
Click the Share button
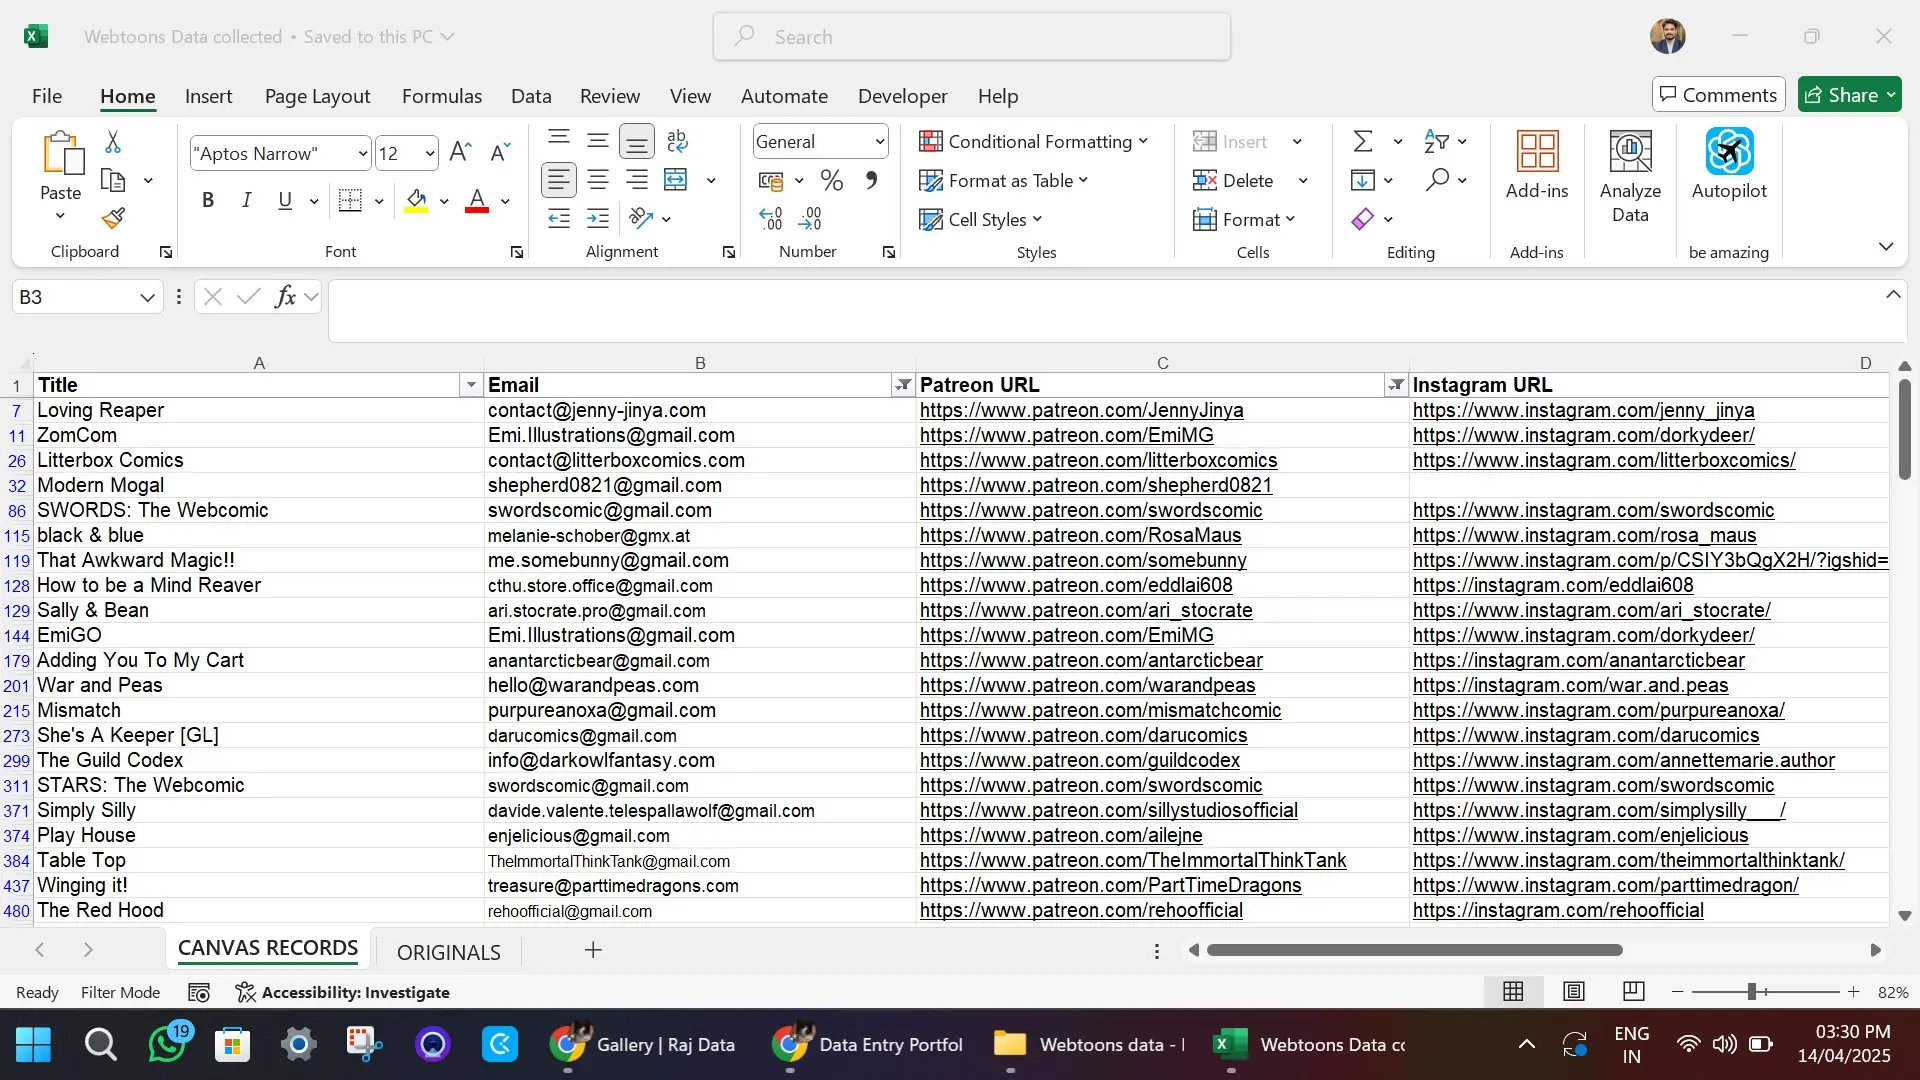pyautogui.click(x=1849, y=95)
